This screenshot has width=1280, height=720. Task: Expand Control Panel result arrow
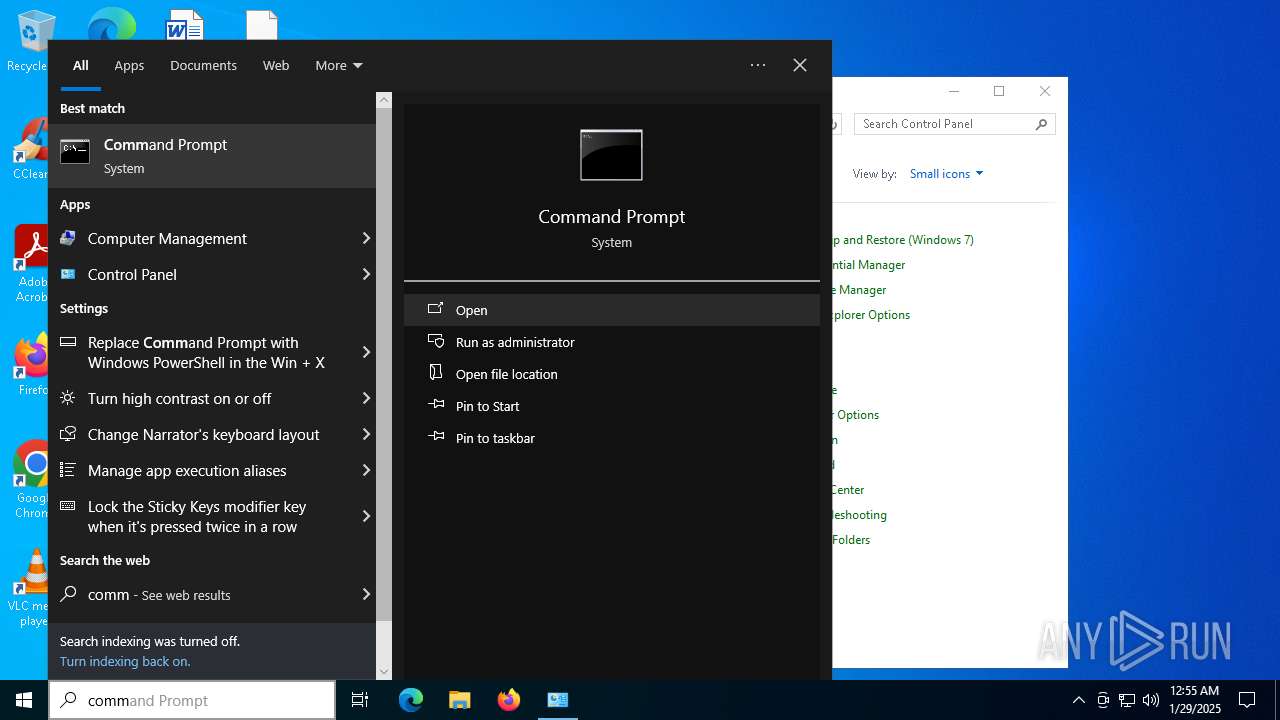(x=366, y=274)
